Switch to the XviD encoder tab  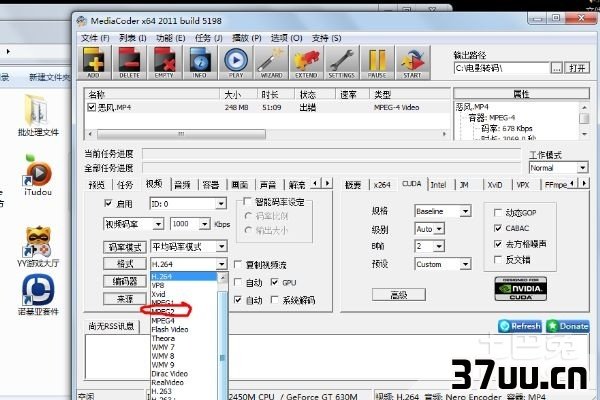pos(495,185)
